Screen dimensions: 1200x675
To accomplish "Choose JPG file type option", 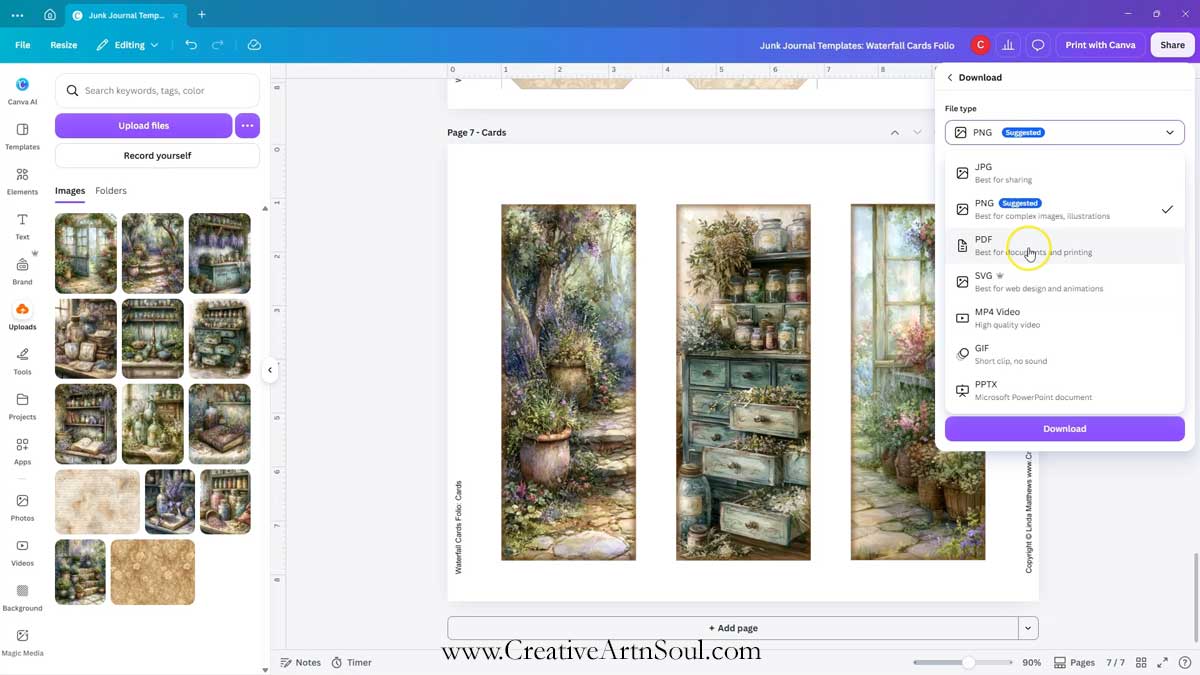I will point(1064,173).
